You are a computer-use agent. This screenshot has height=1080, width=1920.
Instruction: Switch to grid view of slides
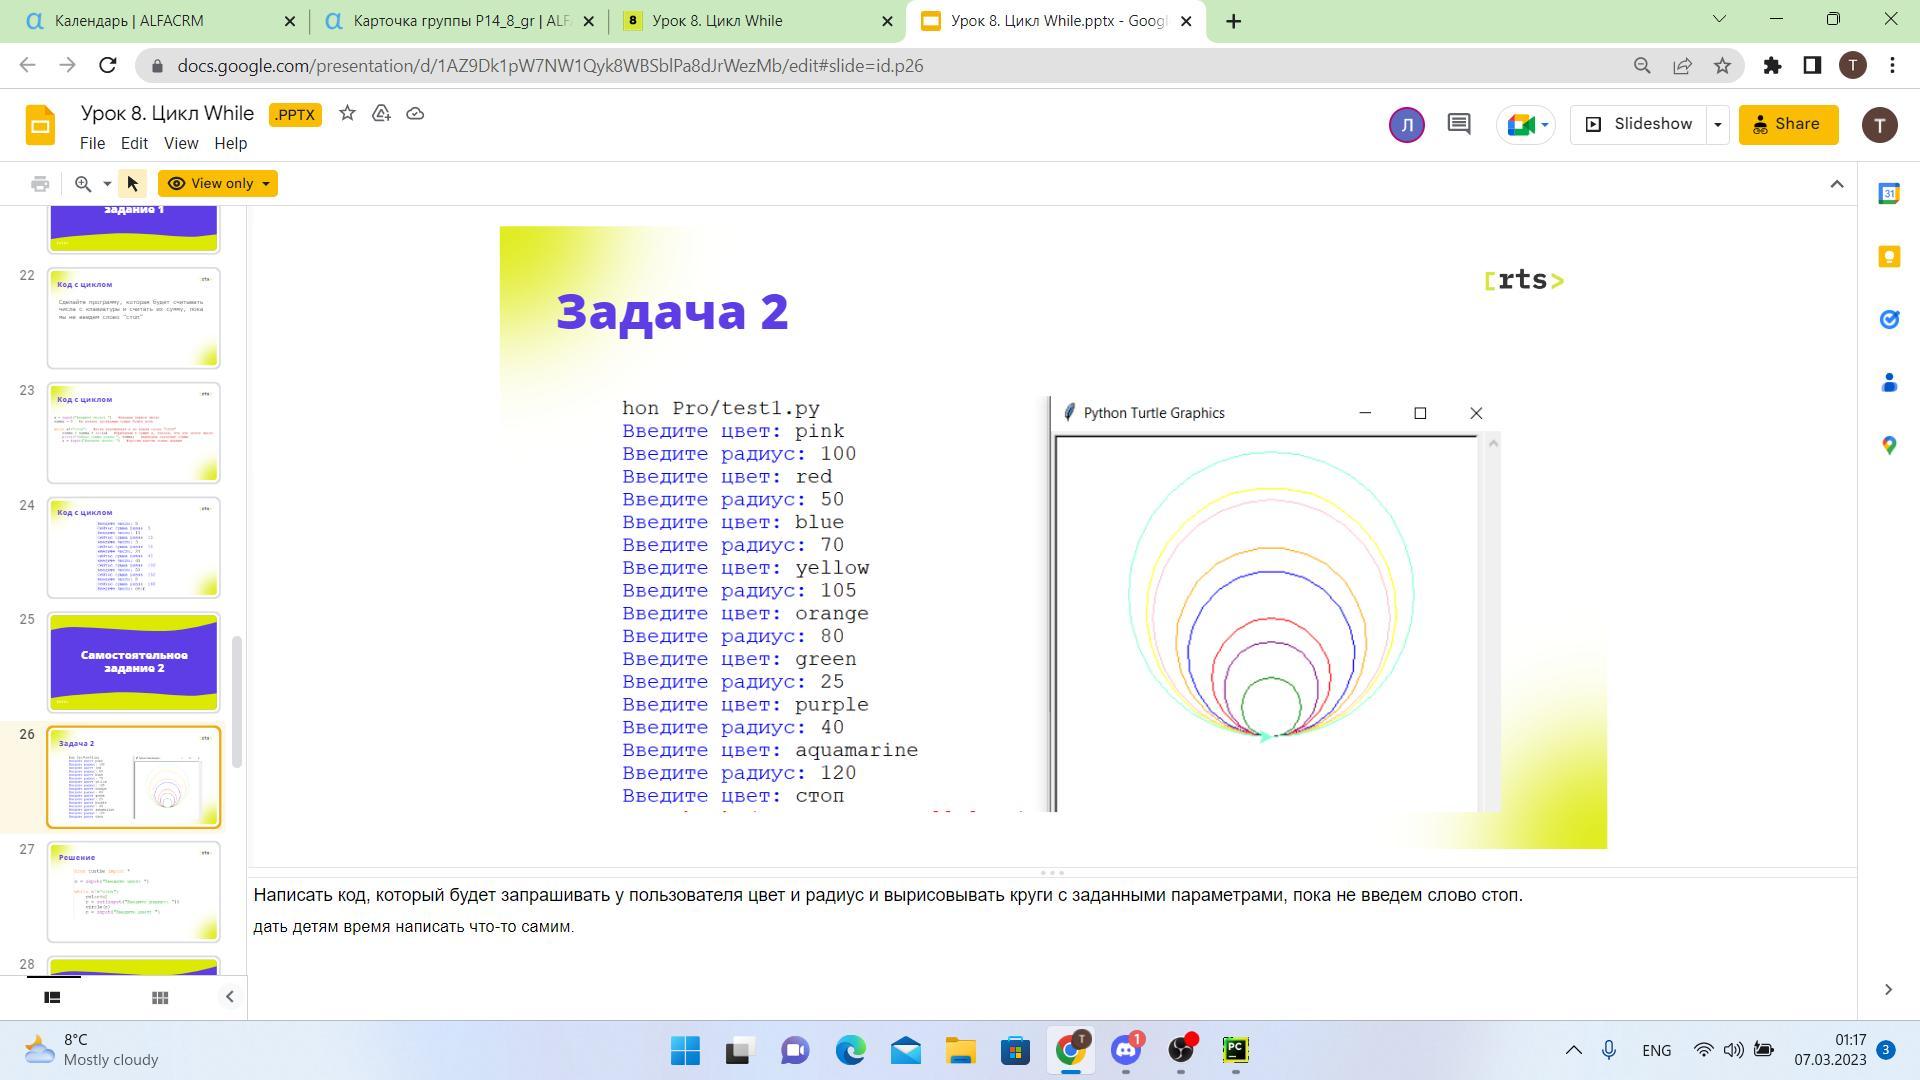[x=159, y=997]
